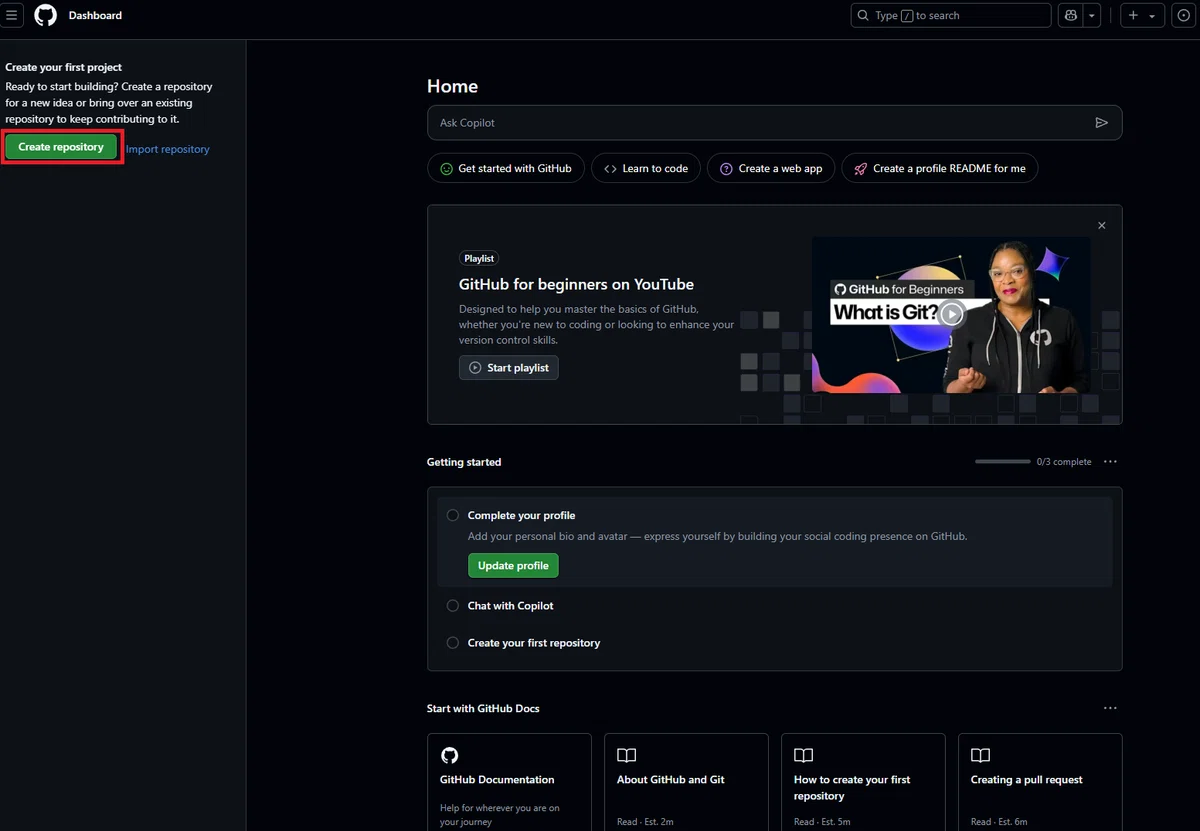This screenshot has height=831, width=1200.
Task: Toggle Create your first repository step circle
Action: coord(453,643)
